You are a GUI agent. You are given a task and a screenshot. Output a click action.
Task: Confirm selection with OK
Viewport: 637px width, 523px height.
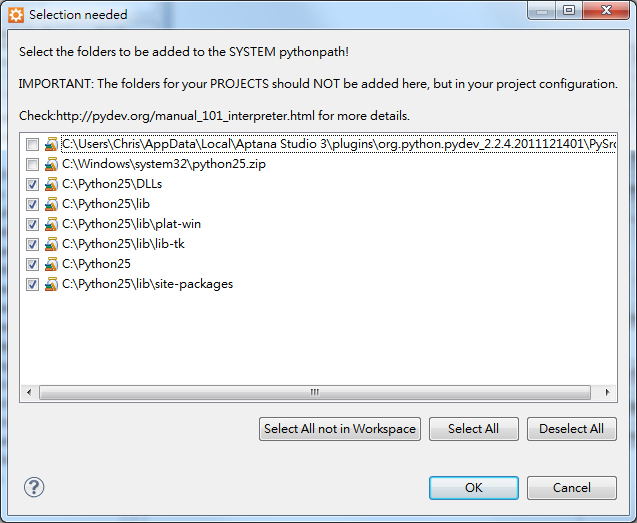coord(474,488)
